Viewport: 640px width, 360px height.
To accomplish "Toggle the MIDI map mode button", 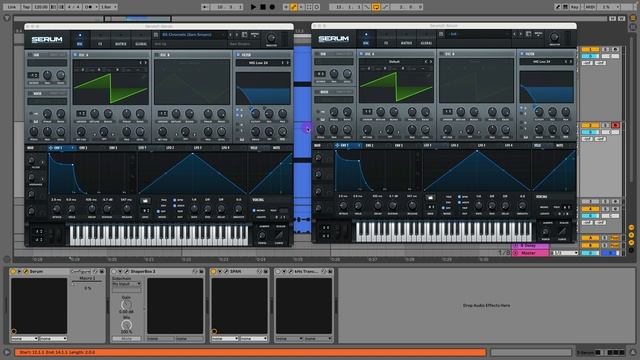I will pyautogui.click(x=590, y=7).
